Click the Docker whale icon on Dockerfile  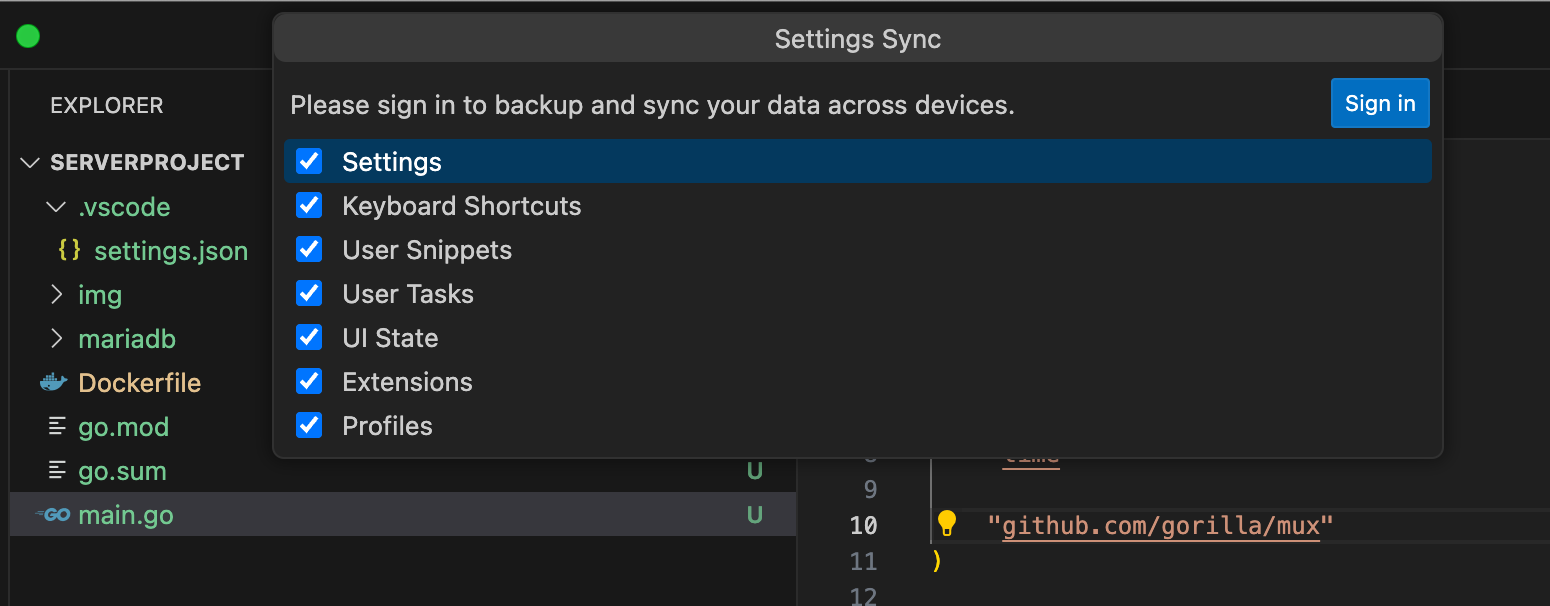pos(56,382)
